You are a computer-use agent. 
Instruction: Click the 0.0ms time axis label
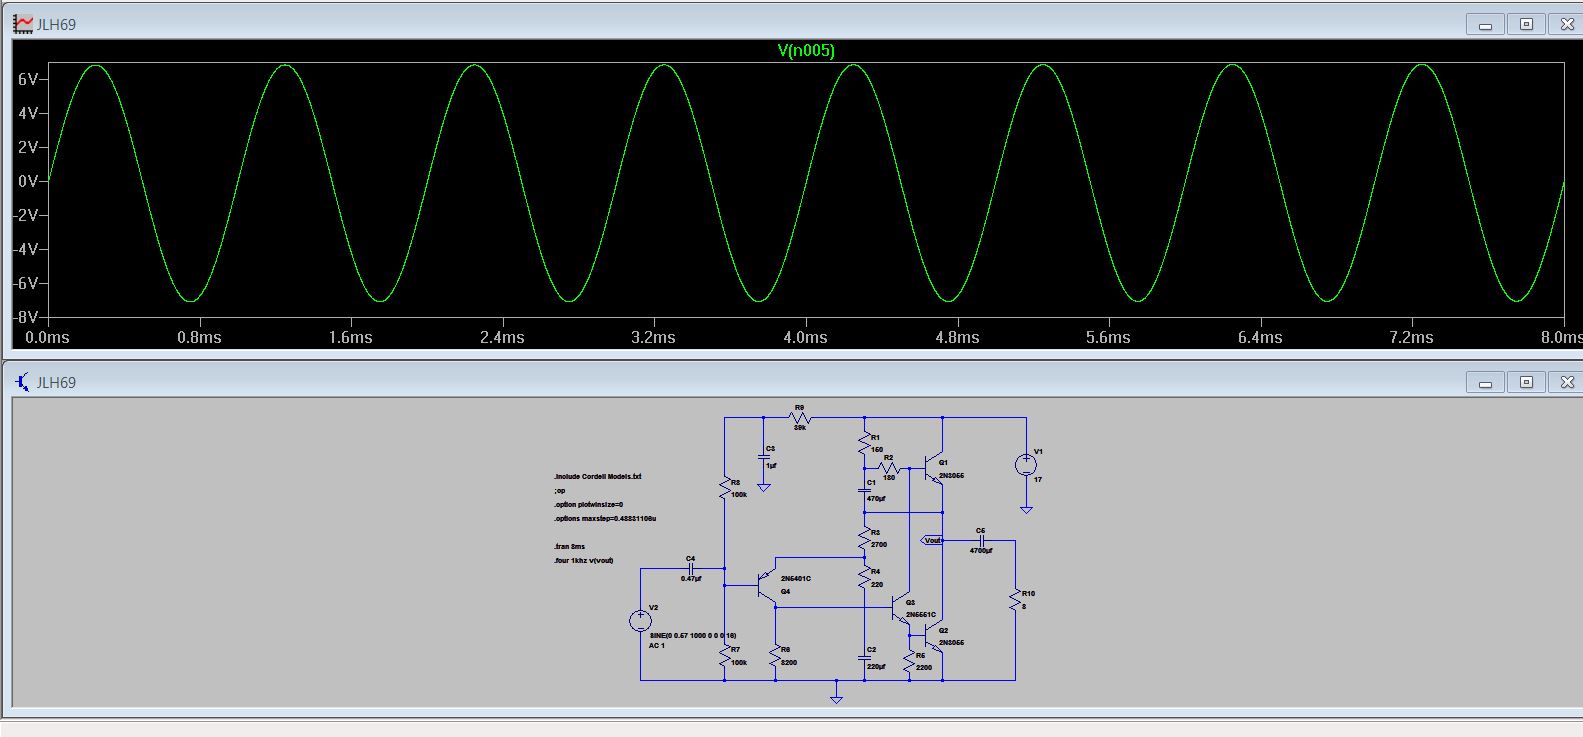click(47, 337)
